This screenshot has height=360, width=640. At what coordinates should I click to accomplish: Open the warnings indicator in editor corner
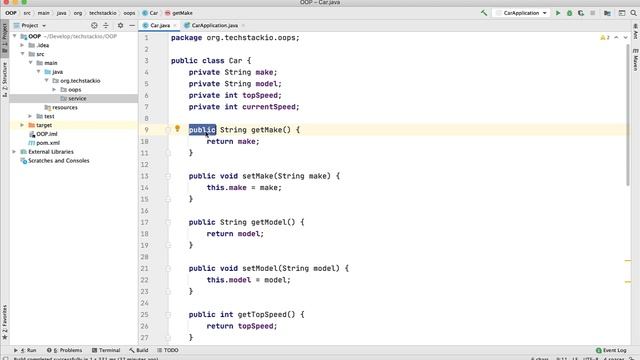605,38
